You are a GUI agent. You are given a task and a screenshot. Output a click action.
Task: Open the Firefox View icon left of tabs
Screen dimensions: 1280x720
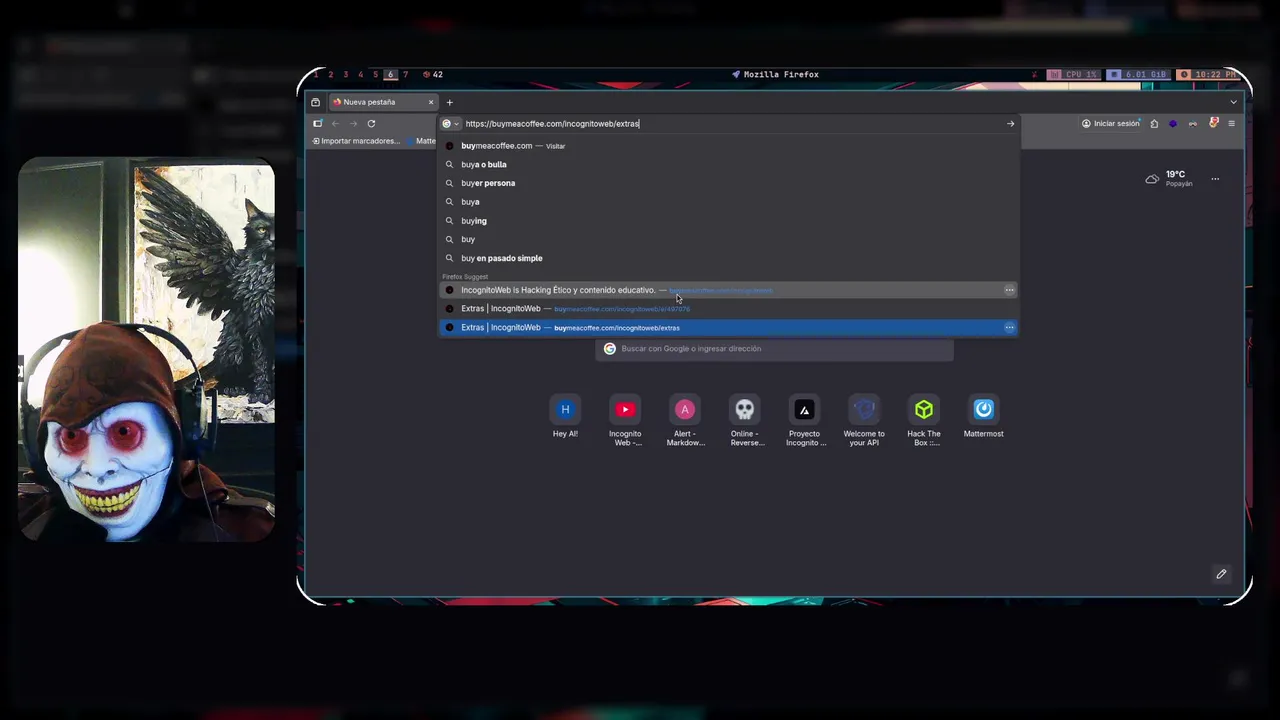point(315,102)
